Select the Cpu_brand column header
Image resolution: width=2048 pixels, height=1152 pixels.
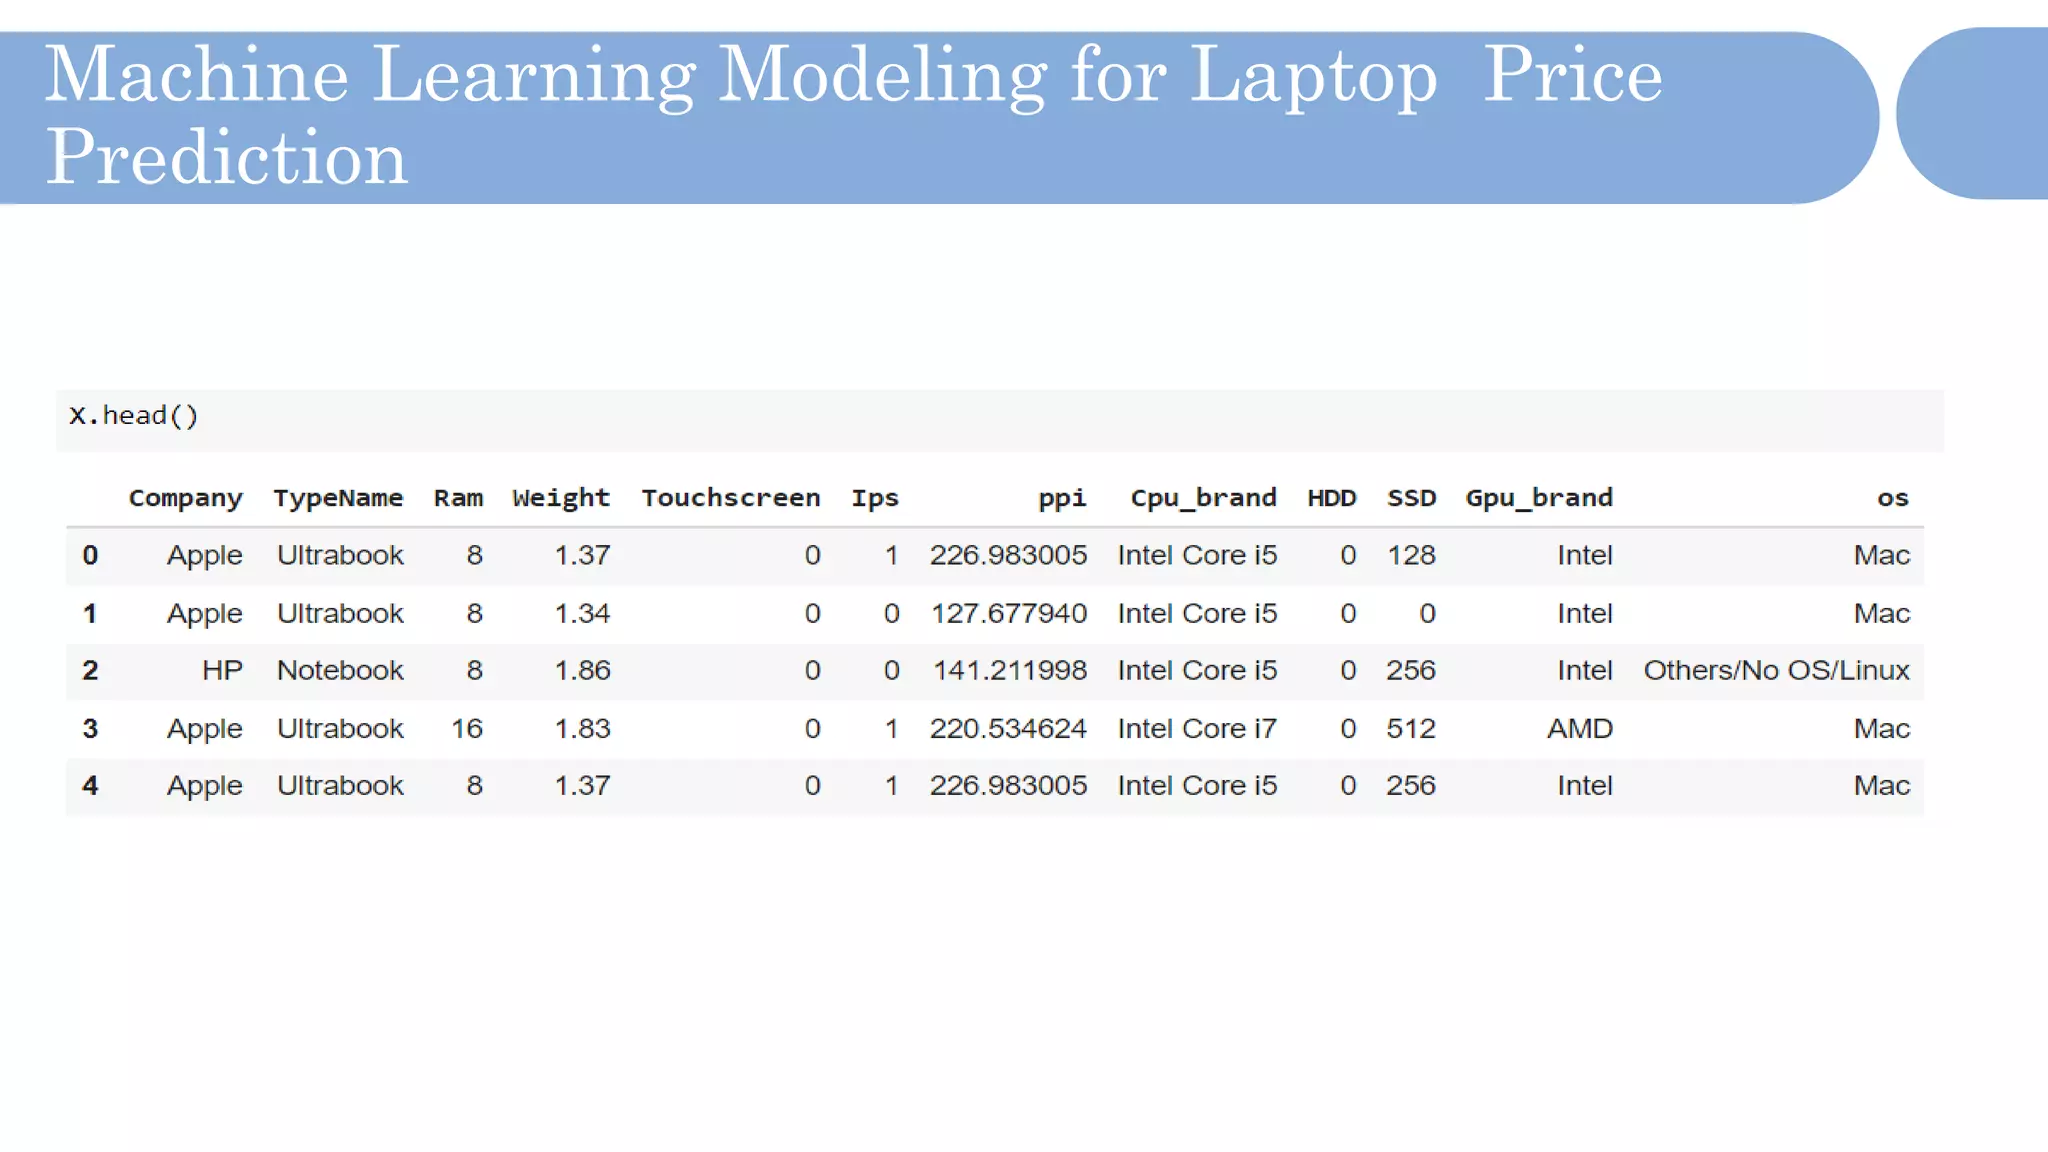point(1204,499)
